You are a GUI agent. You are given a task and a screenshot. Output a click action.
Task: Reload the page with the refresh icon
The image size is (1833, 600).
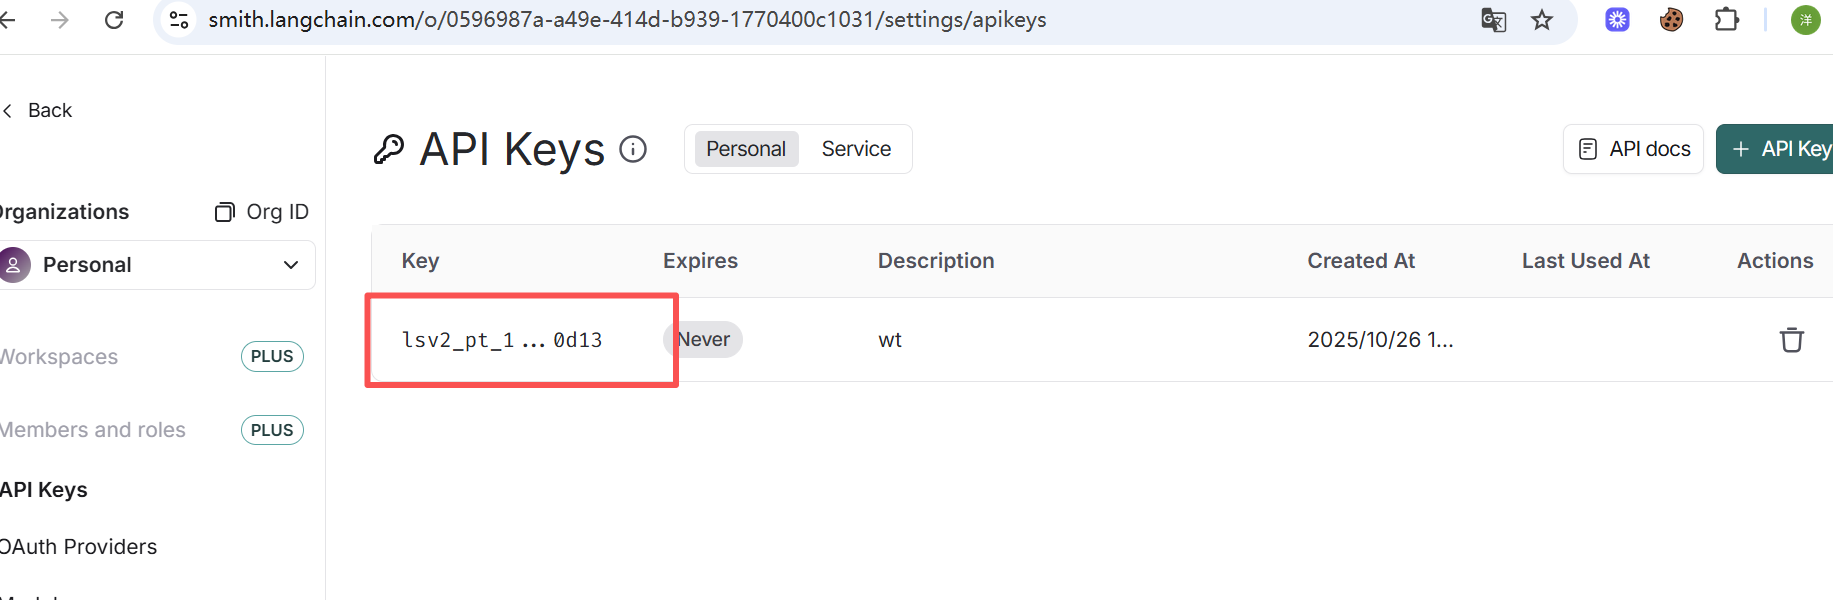(114, 20)
